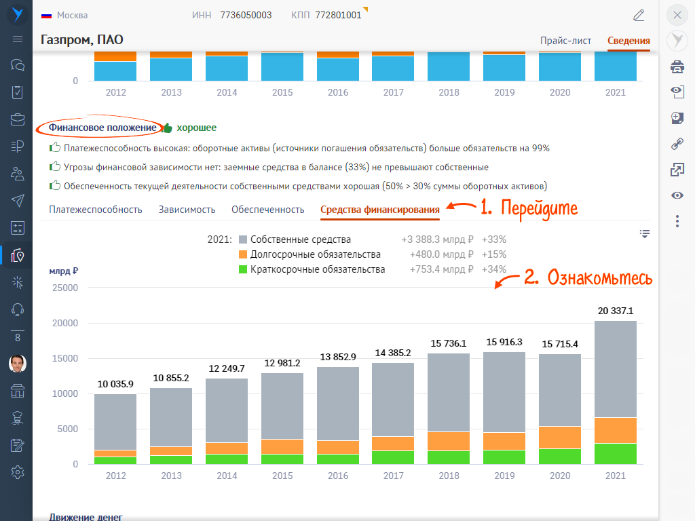Click the 2016 blue bar in the upper chart
695x521 pixels.
pyautogui.click(x=338, y=69)
